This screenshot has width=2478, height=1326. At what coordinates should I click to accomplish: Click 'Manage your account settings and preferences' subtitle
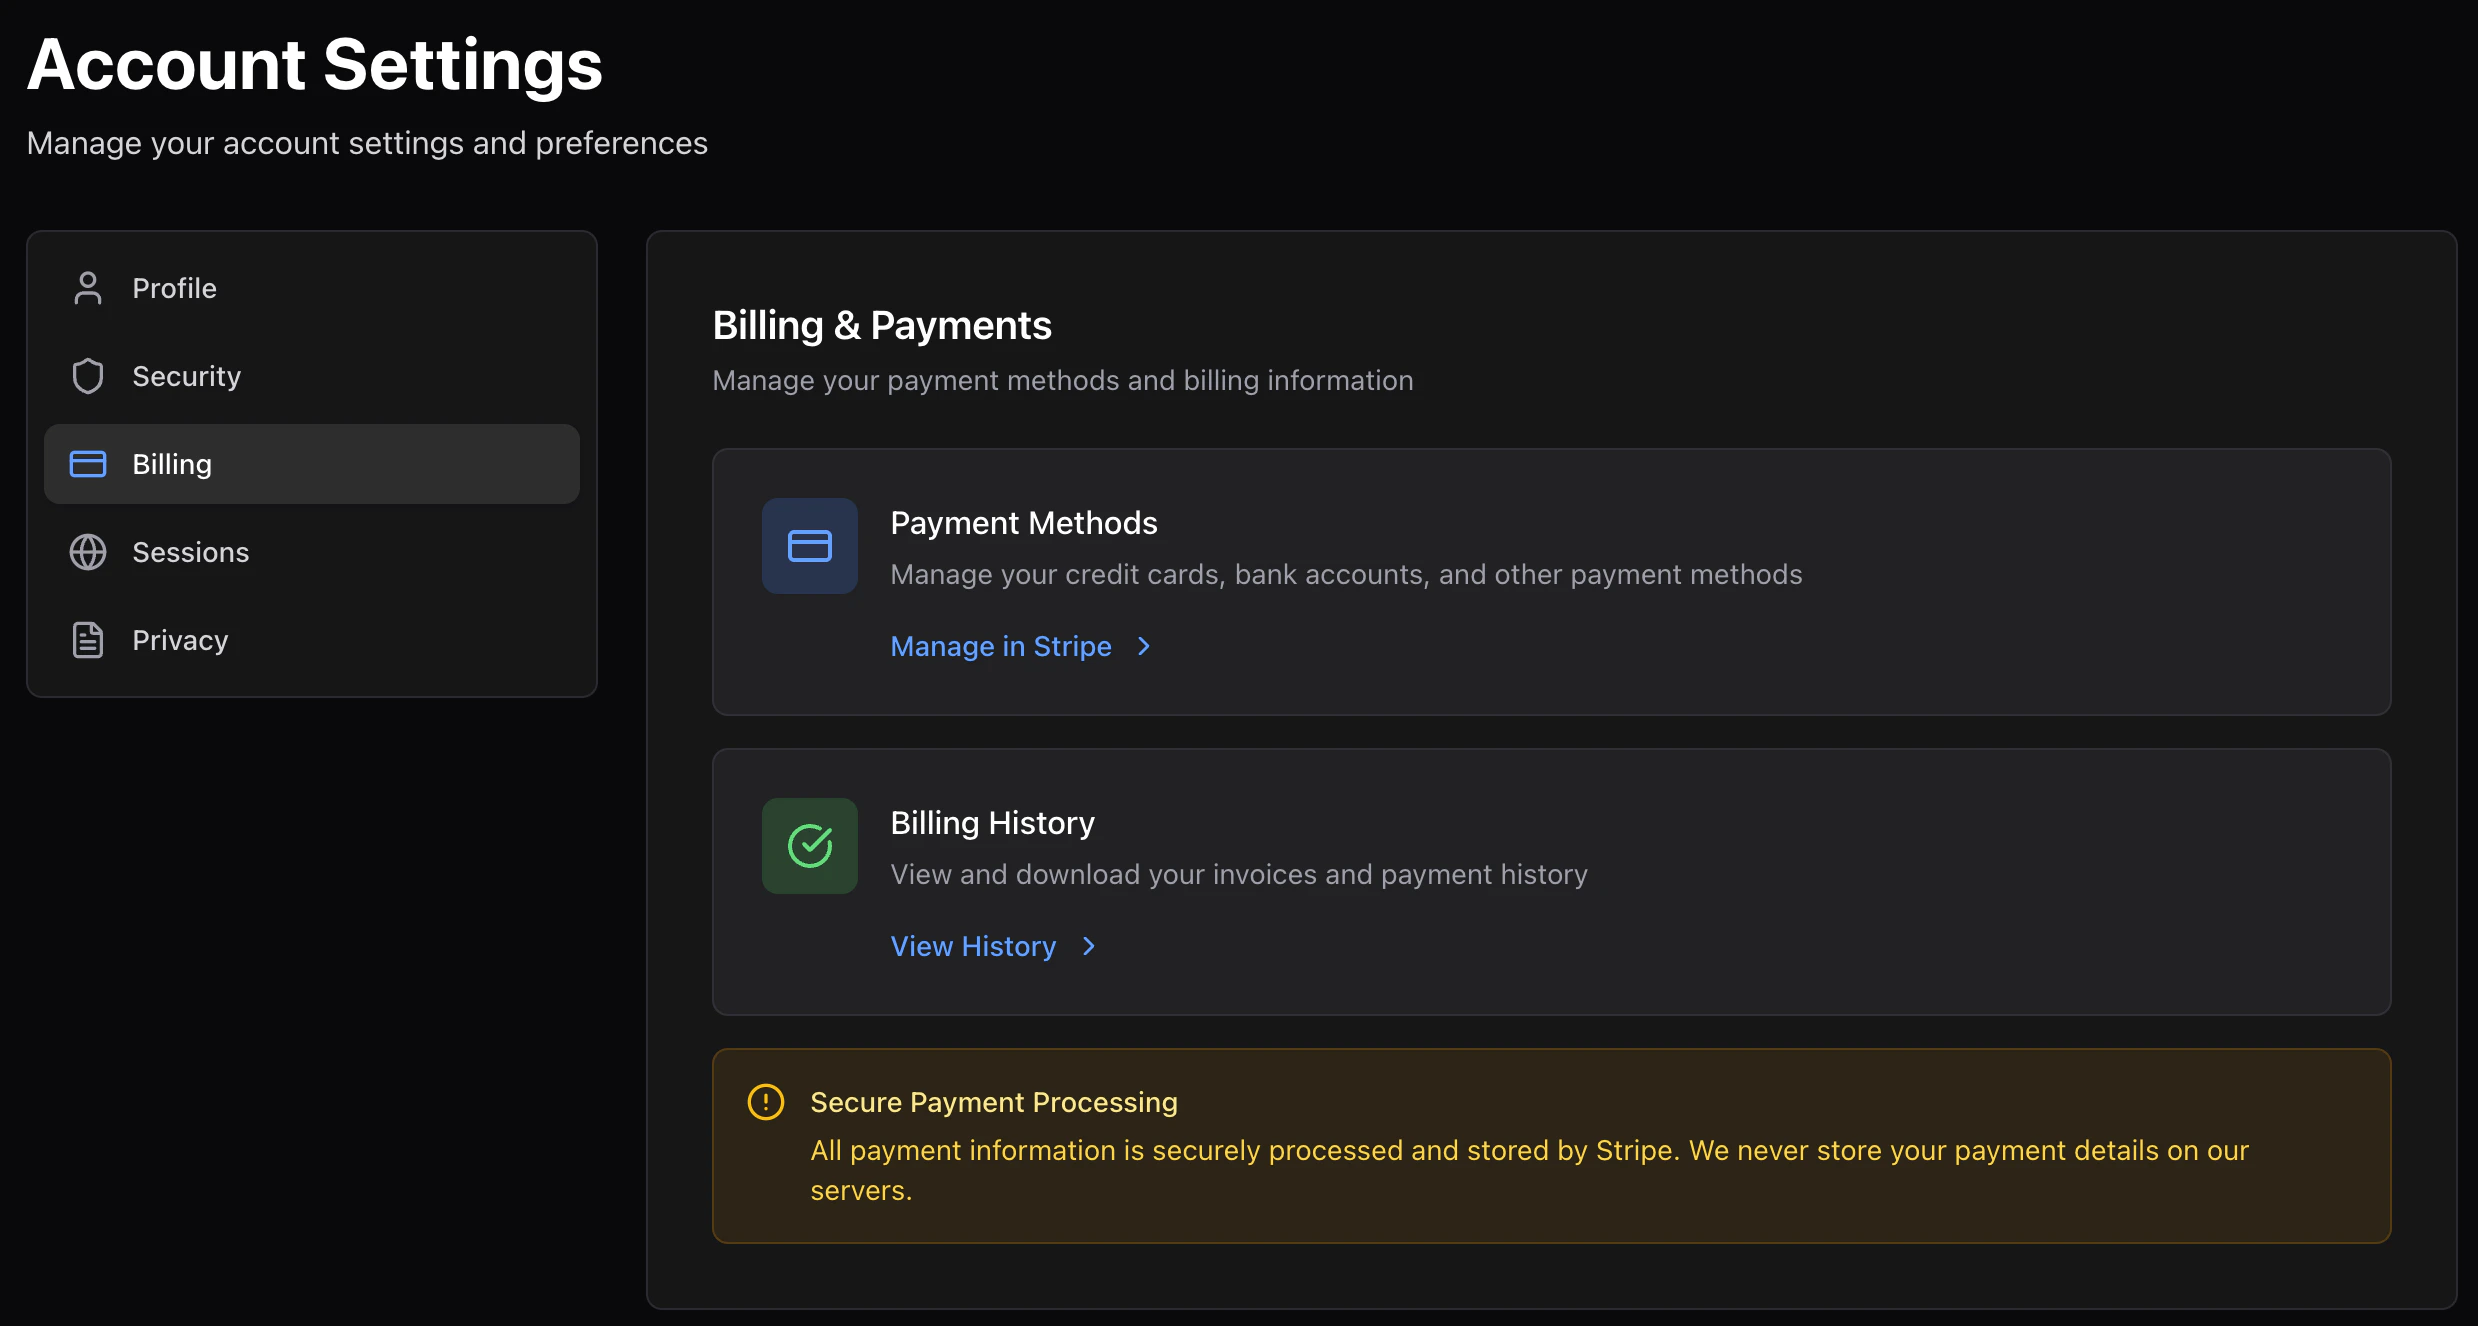point(367,143)
